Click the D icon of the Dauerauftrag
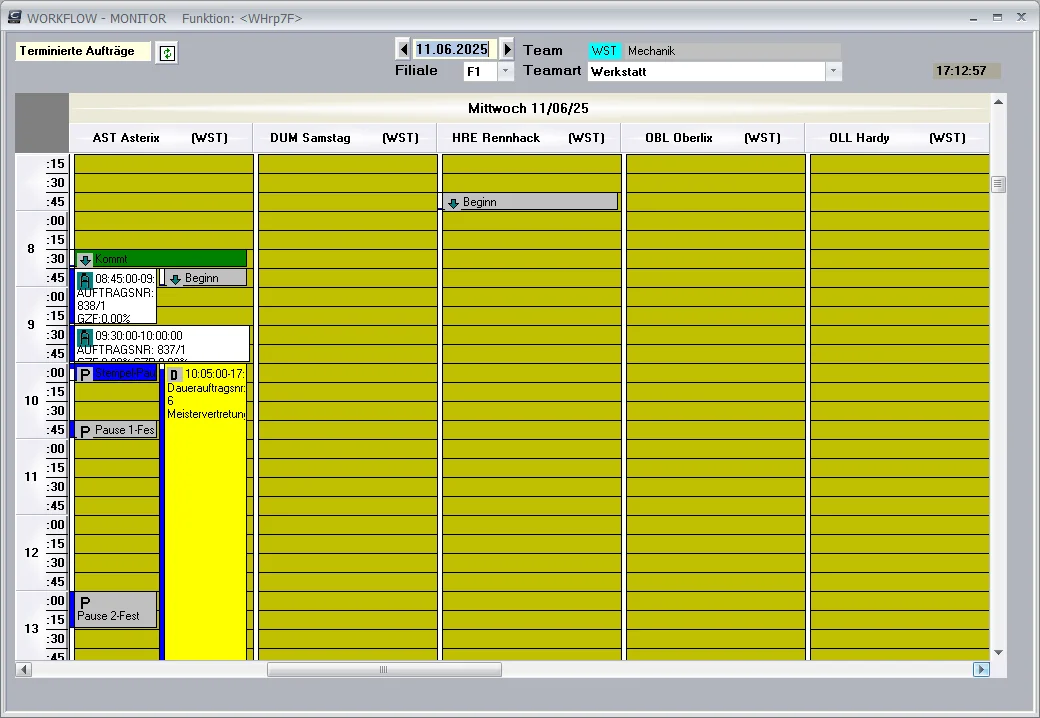 coord(174,375)
